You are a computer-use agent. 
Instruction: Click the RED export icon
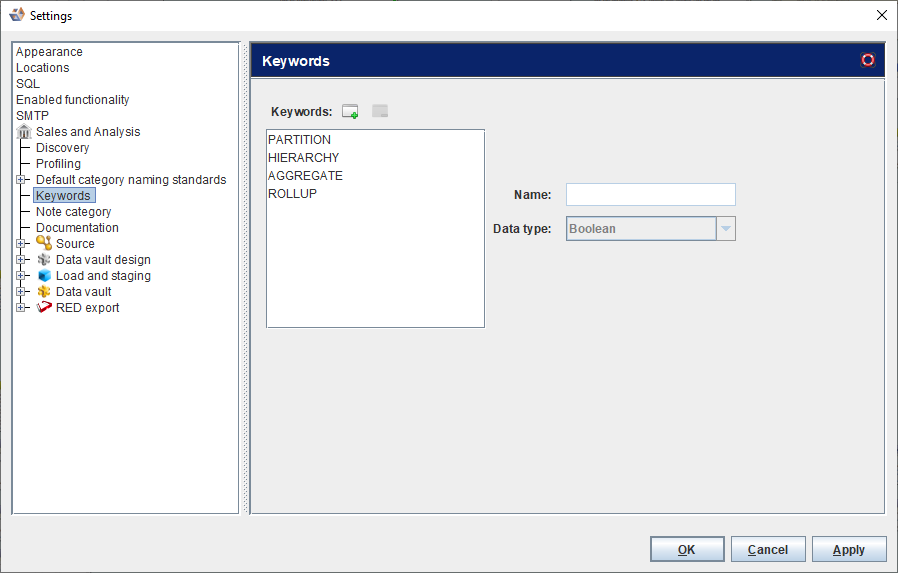pos(44,308)
